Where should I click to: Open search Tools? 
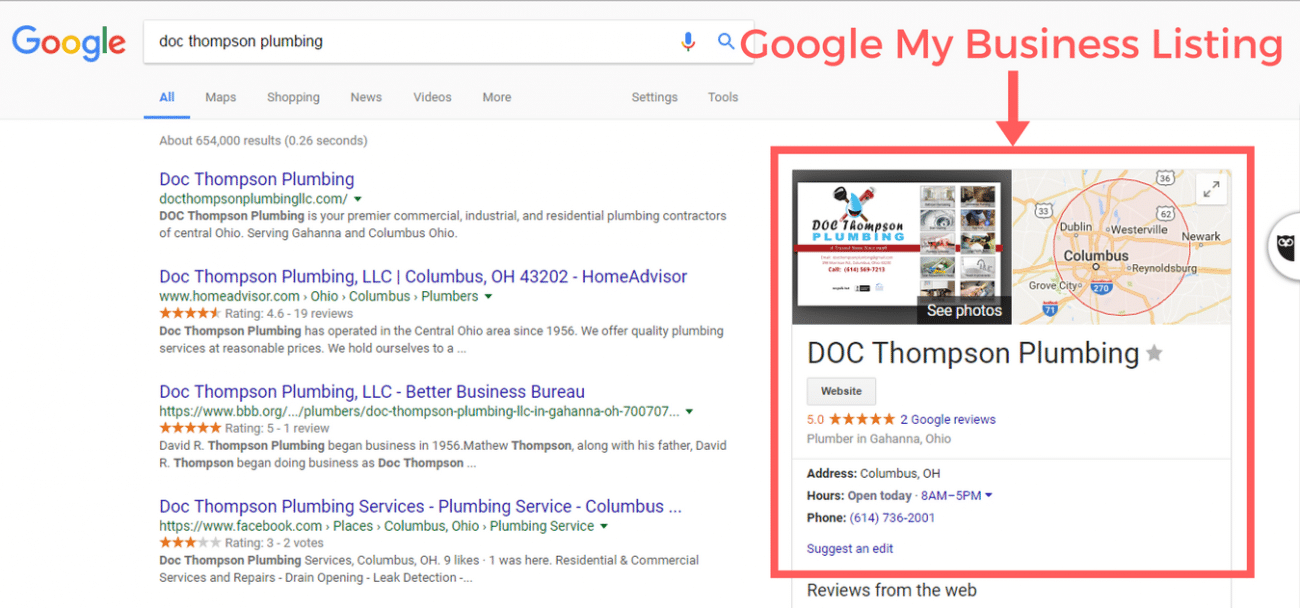(x=723, y=97)
